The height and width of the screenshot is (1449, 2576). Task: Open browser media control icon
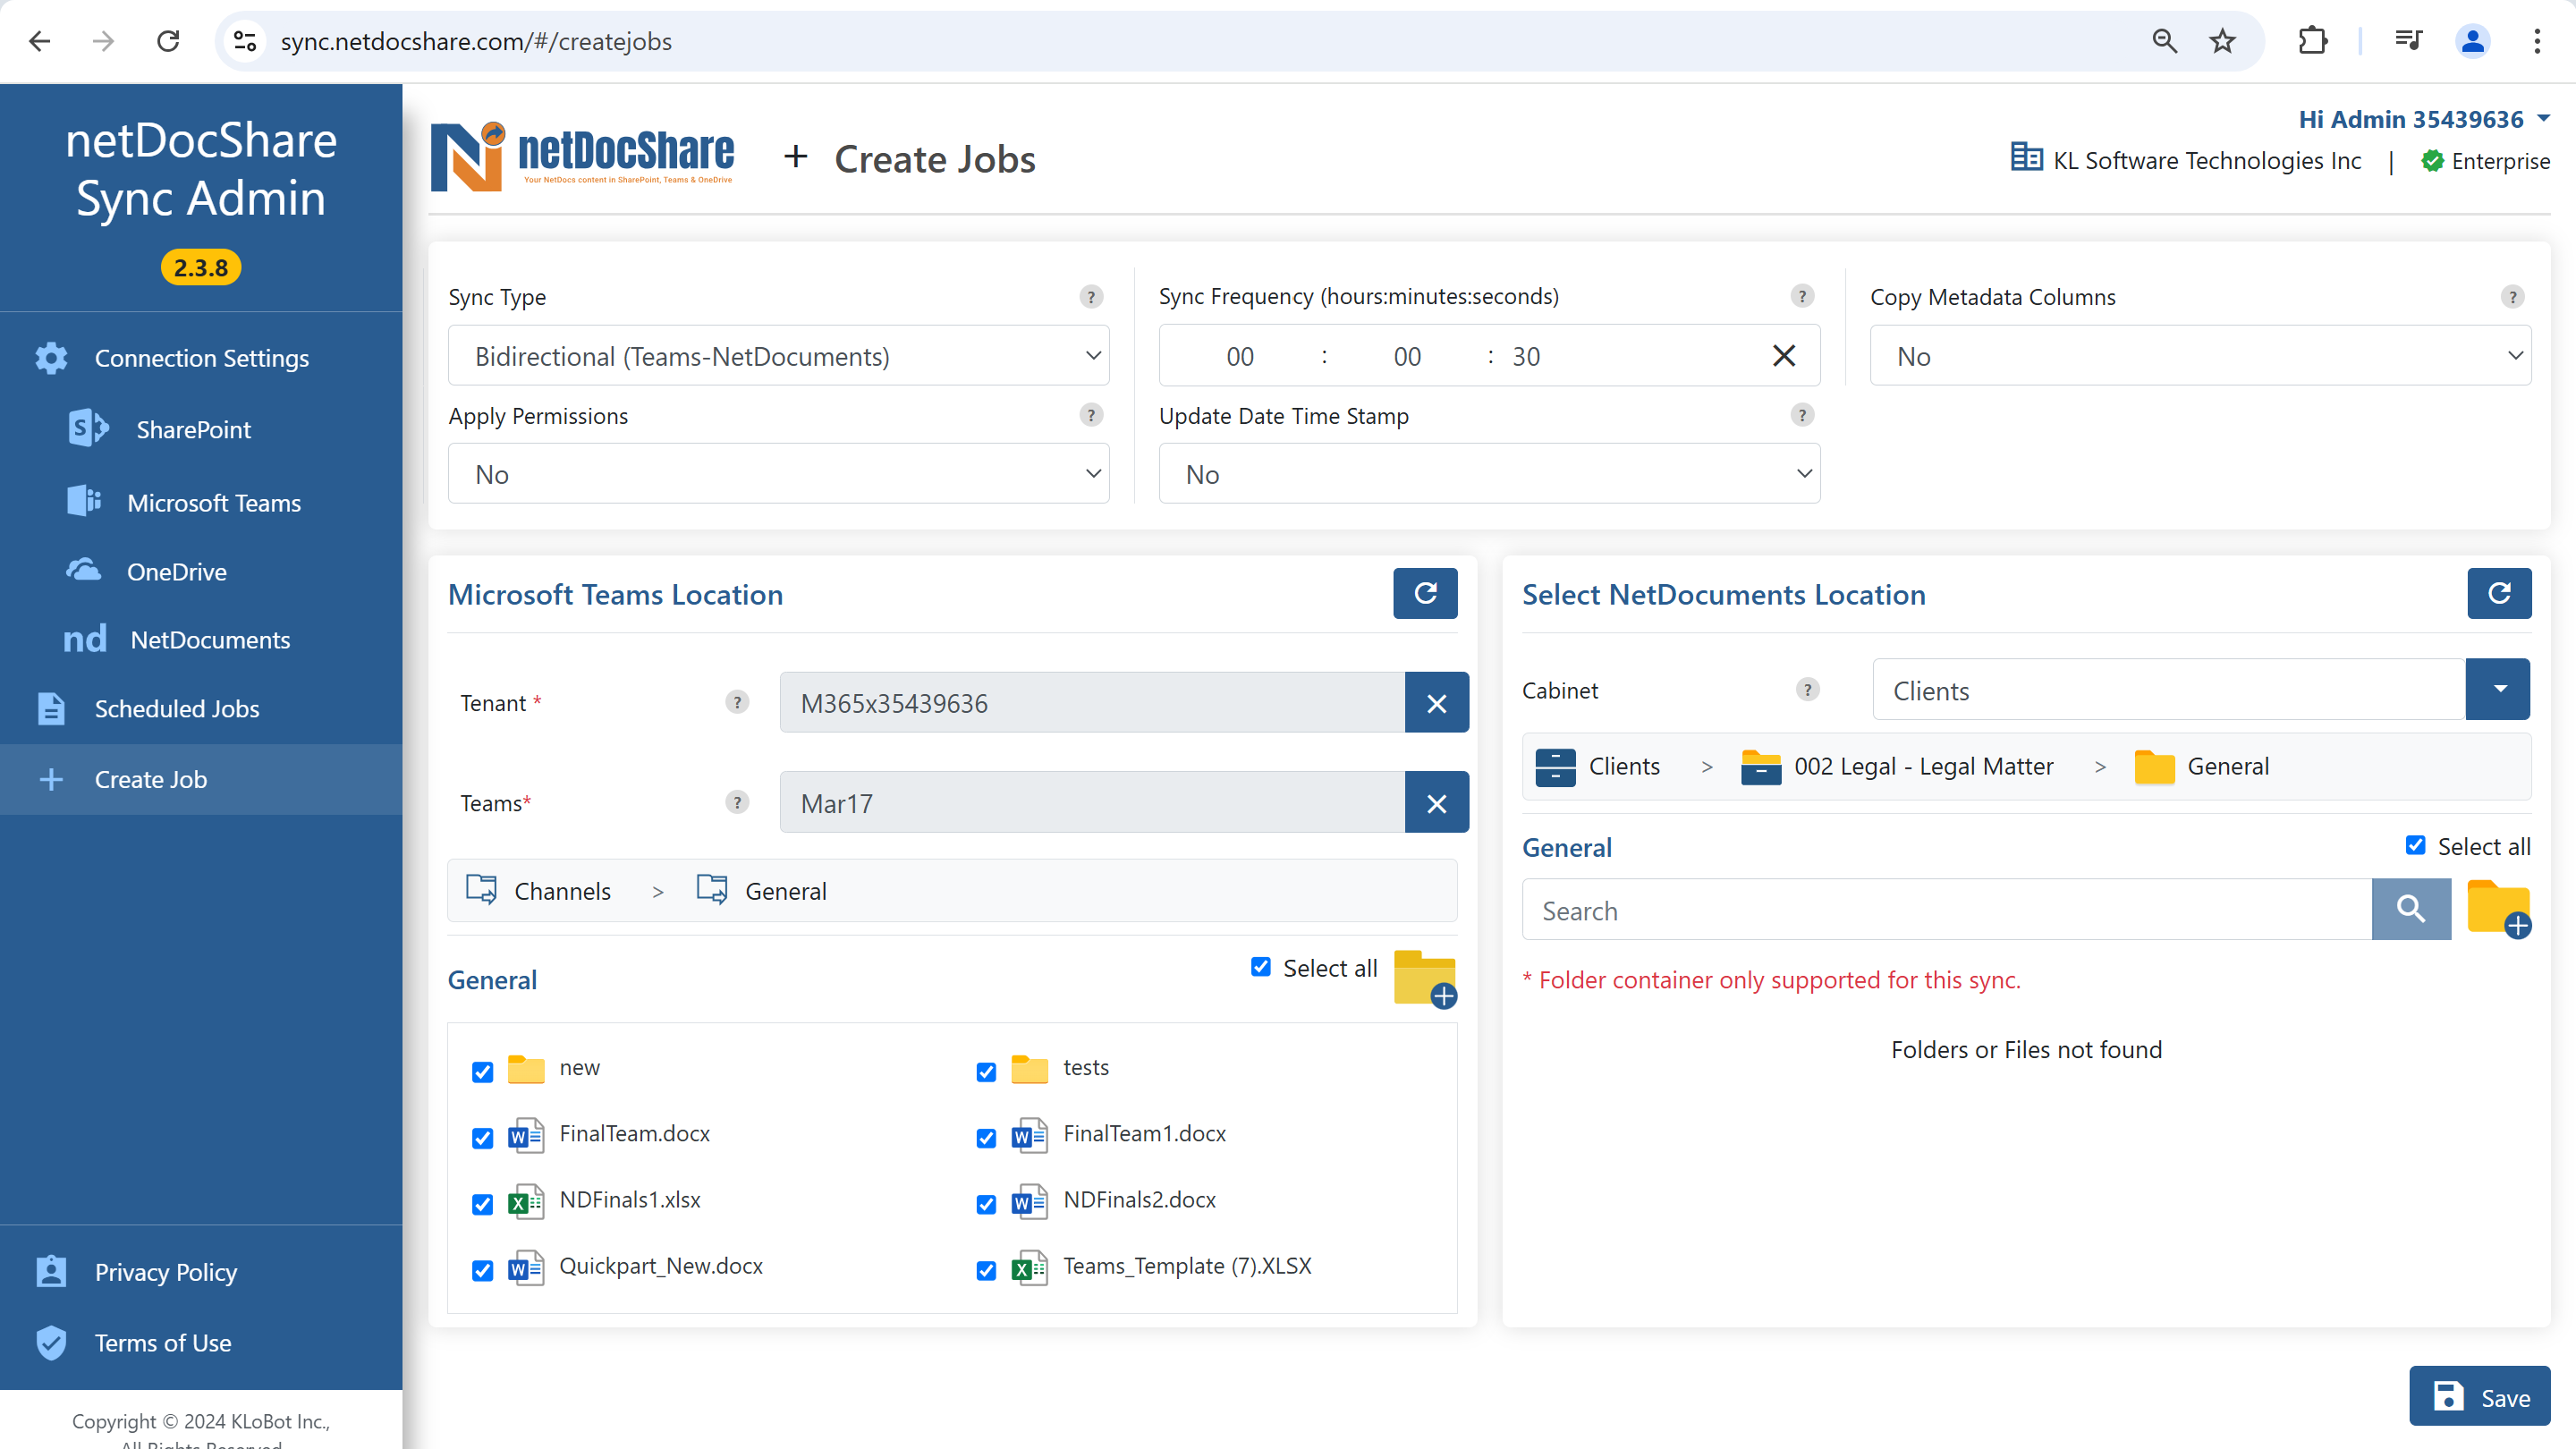coord(2408,41)
